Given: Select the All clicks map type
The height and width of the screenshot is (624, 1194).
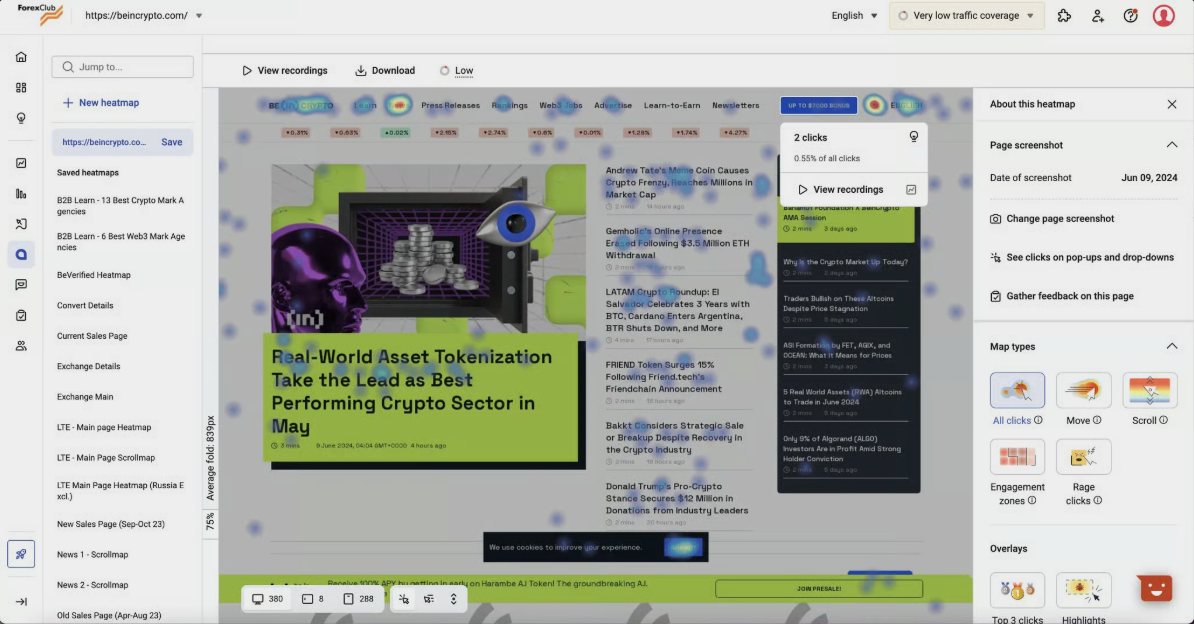Looking at the screenshot, I should tap(1017, 390).
